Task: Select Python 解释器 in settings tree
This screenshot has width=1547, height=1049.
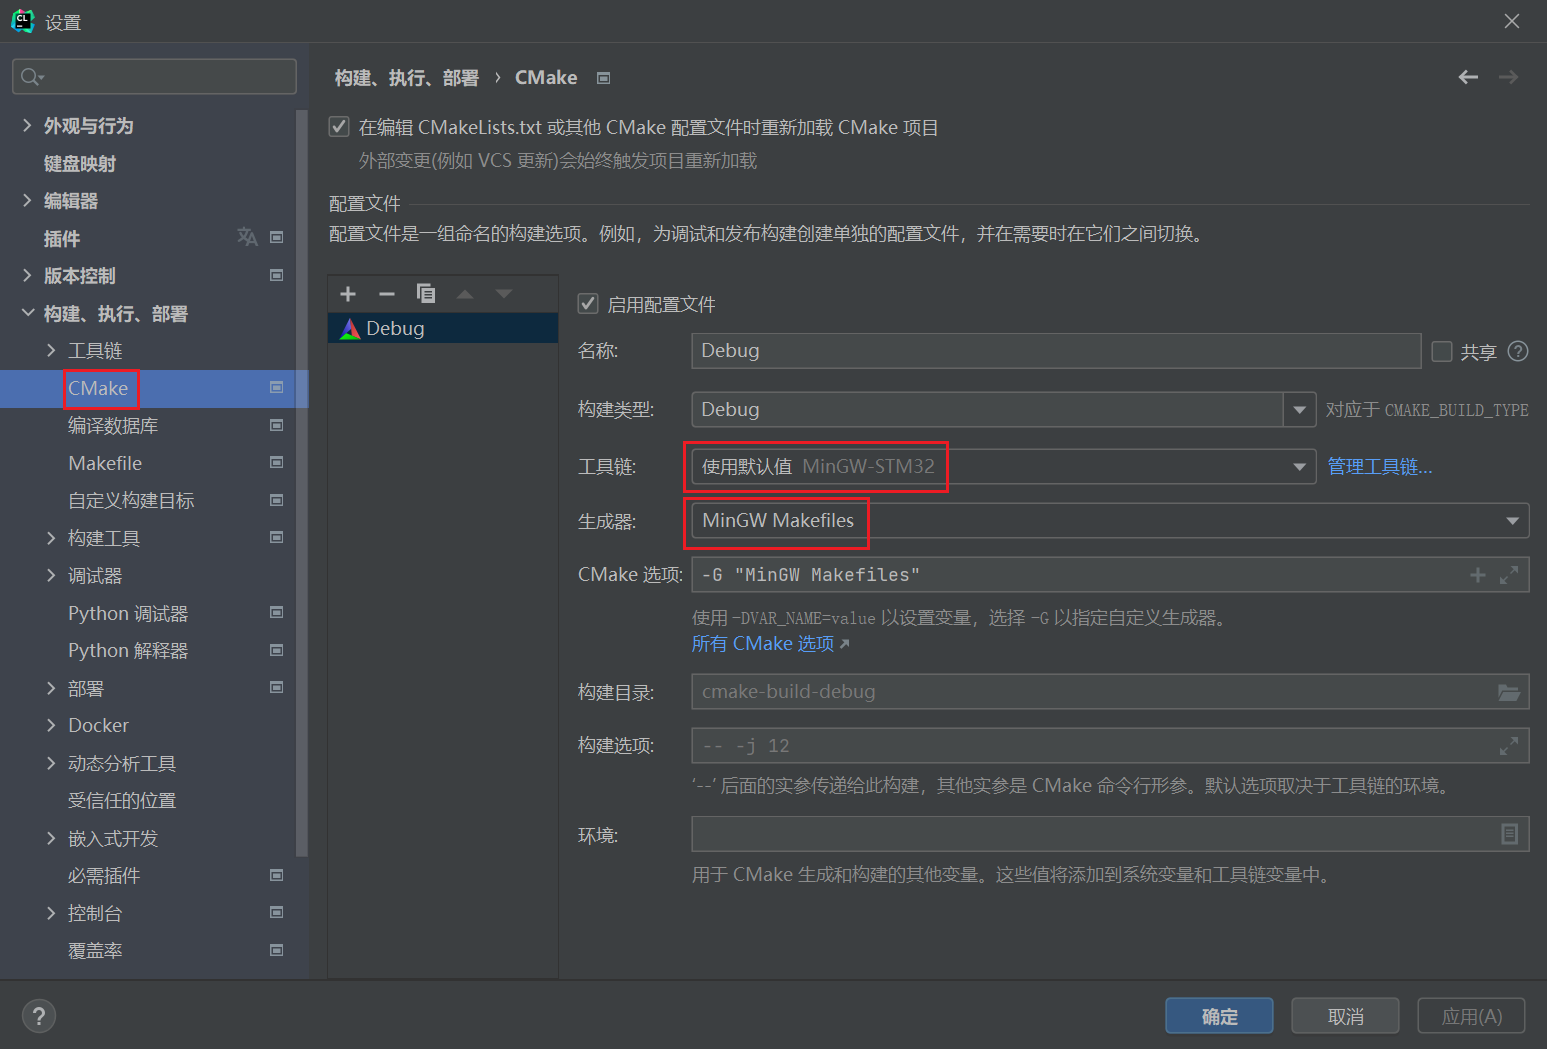Action: [128, 650]
